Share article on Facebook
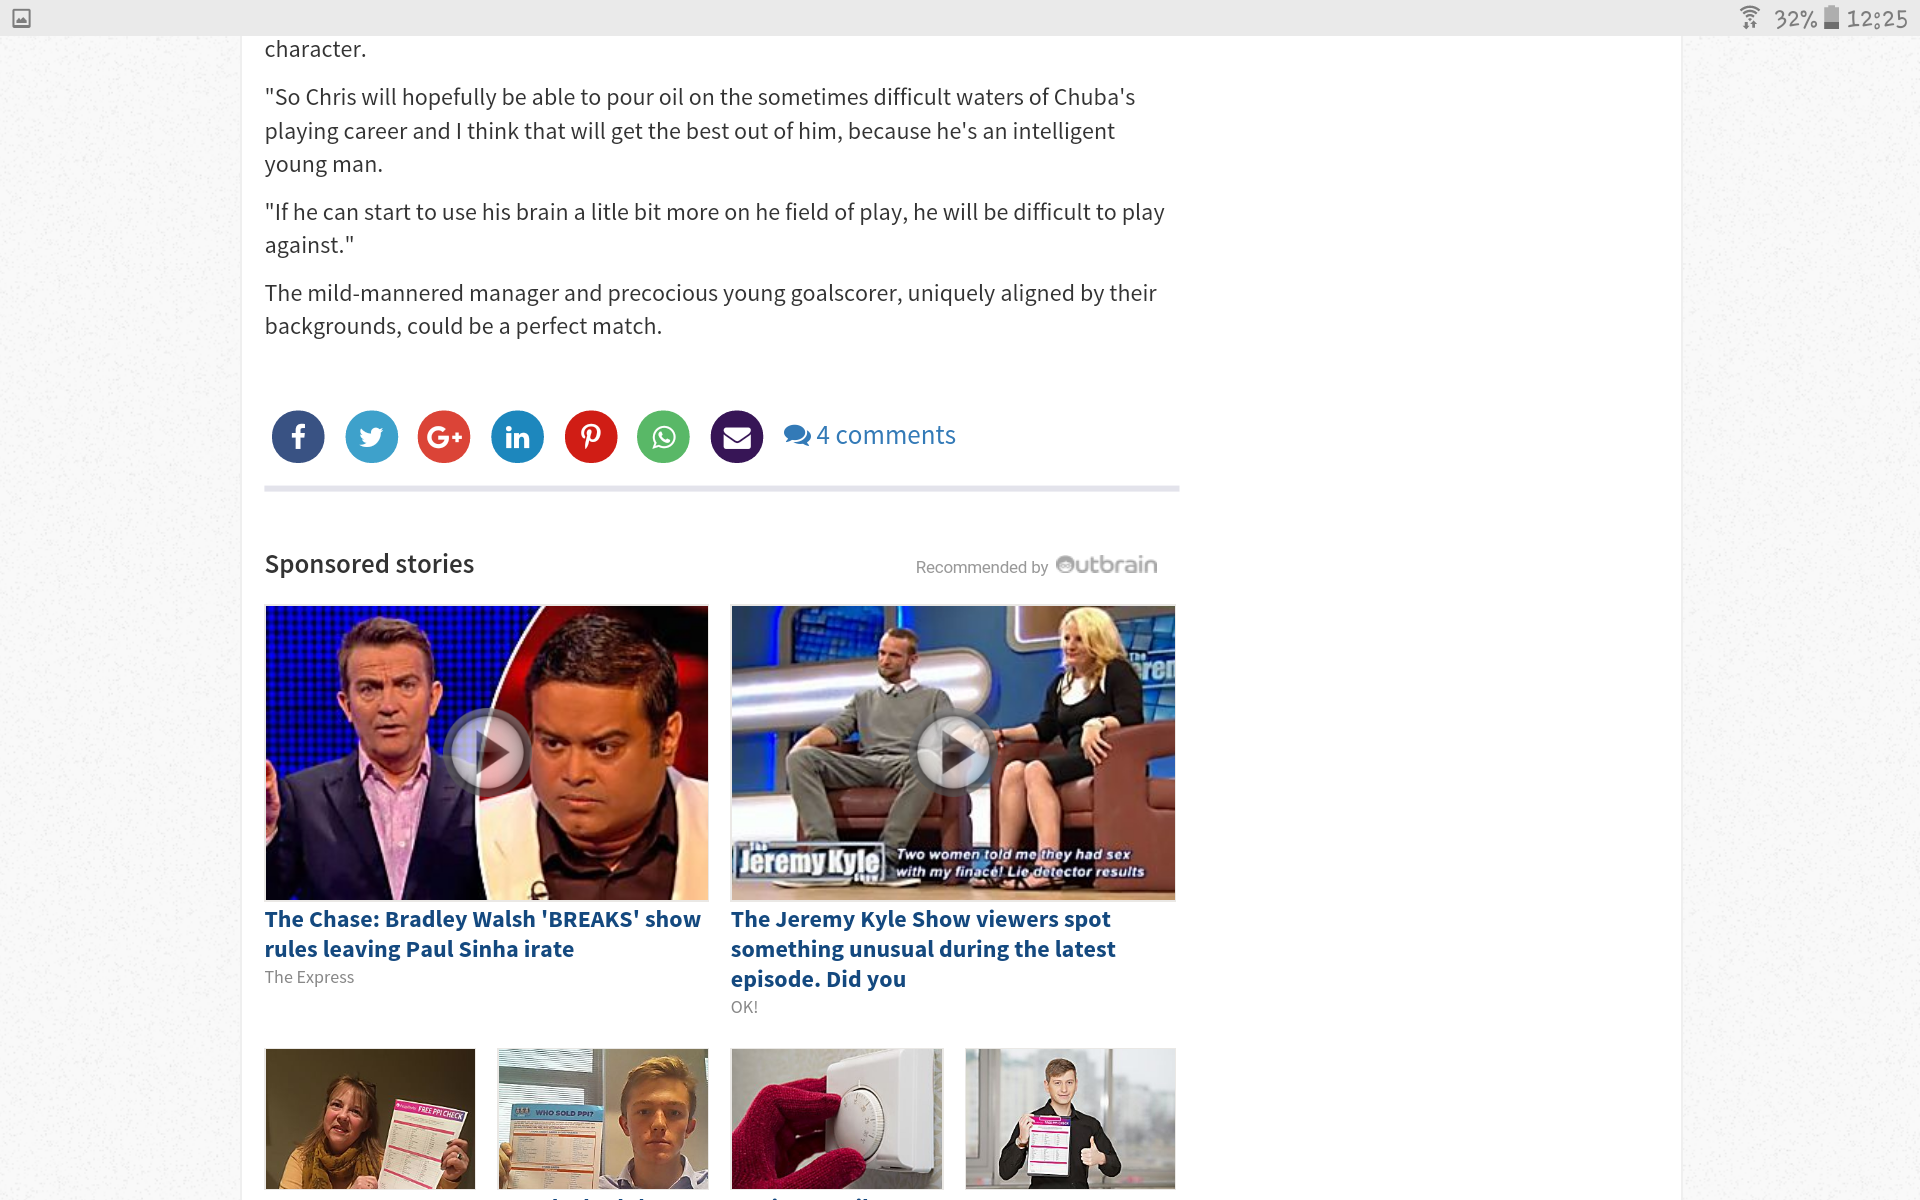The image size is (1920, 1200). tap(298, 437)
